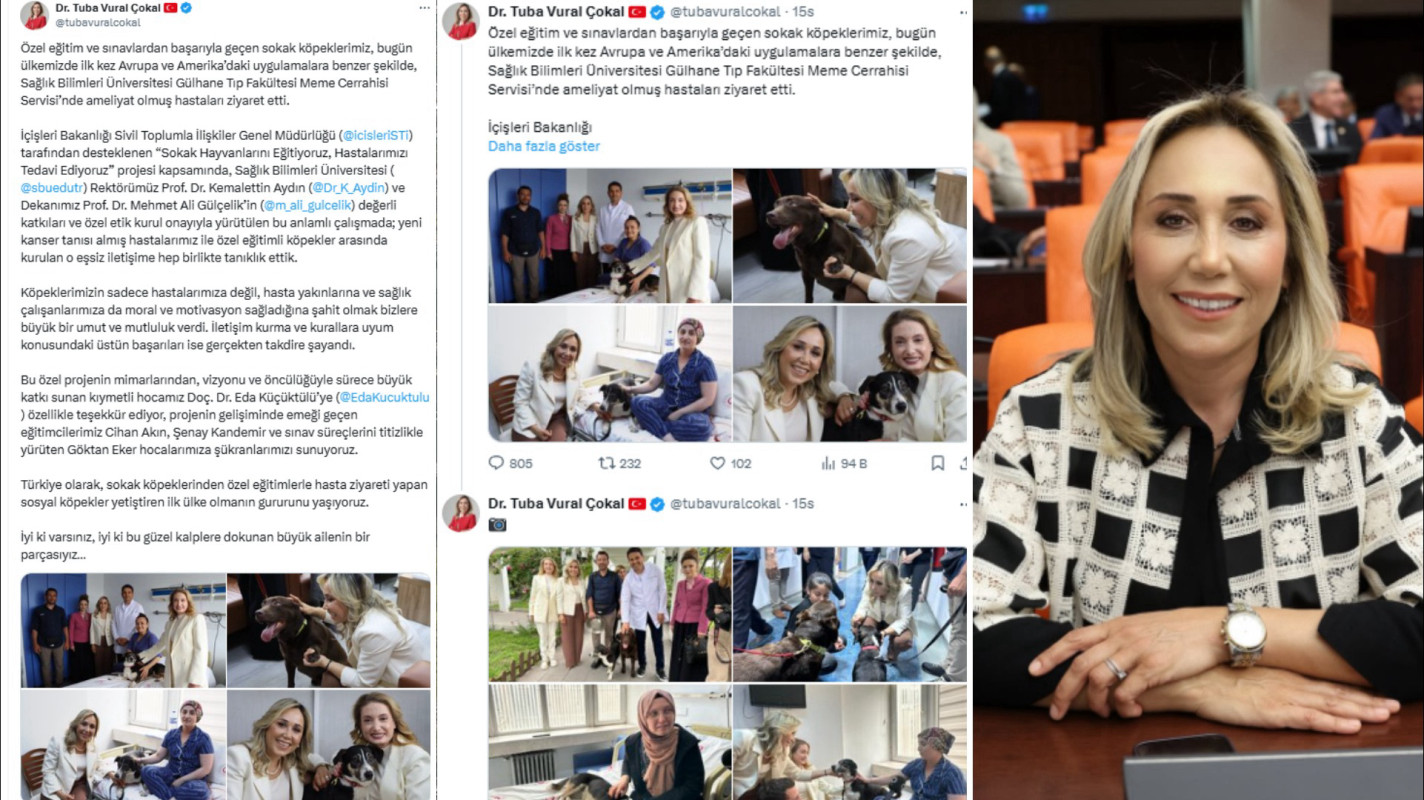The height and width of the screenshot is (800, 1424).
Task: Bookmark the hospital dog visit tweet
Action: (x=938, y=463)
